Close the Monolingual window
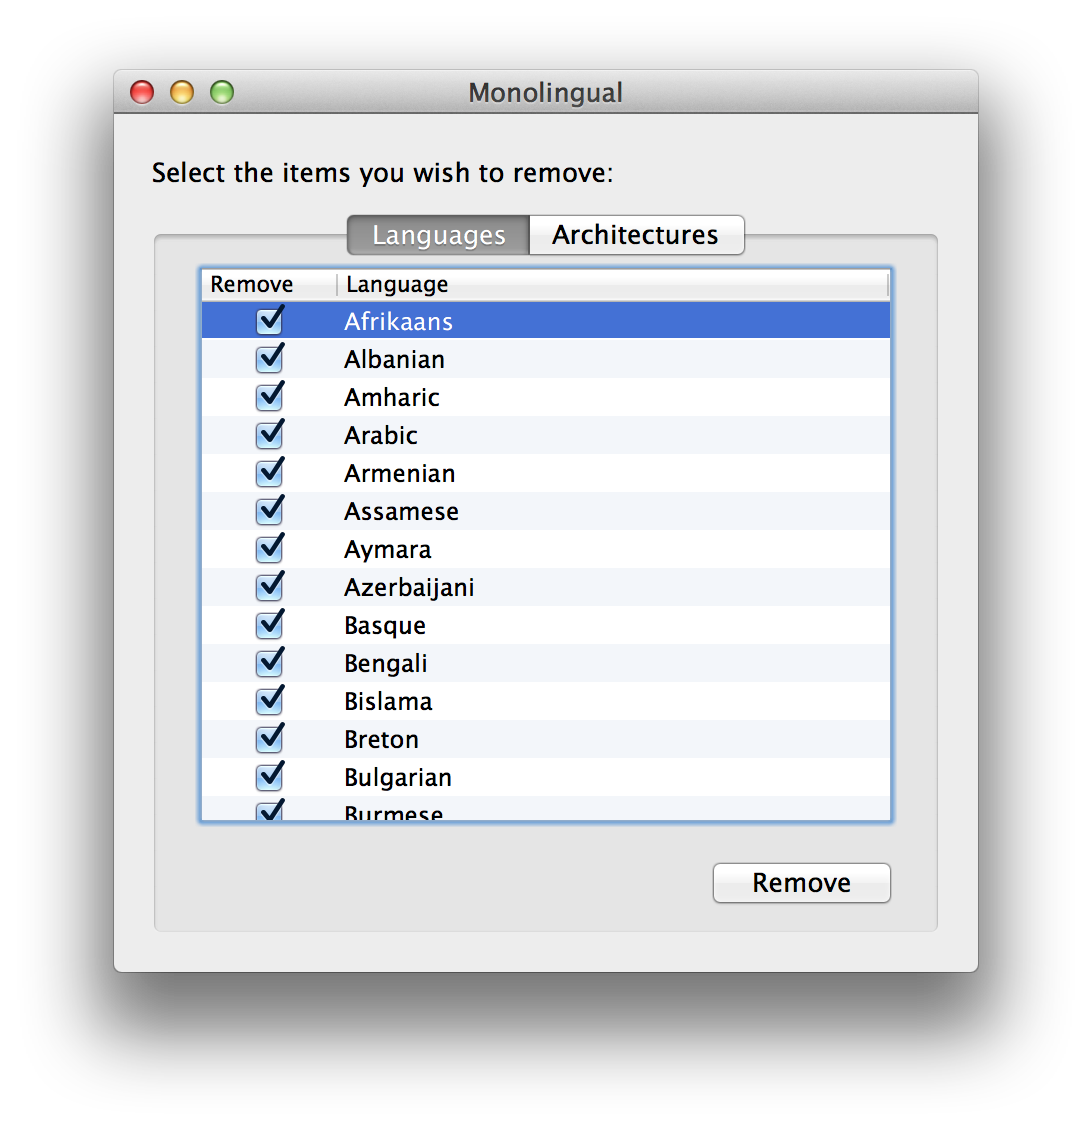 click(x=142, y=92)
